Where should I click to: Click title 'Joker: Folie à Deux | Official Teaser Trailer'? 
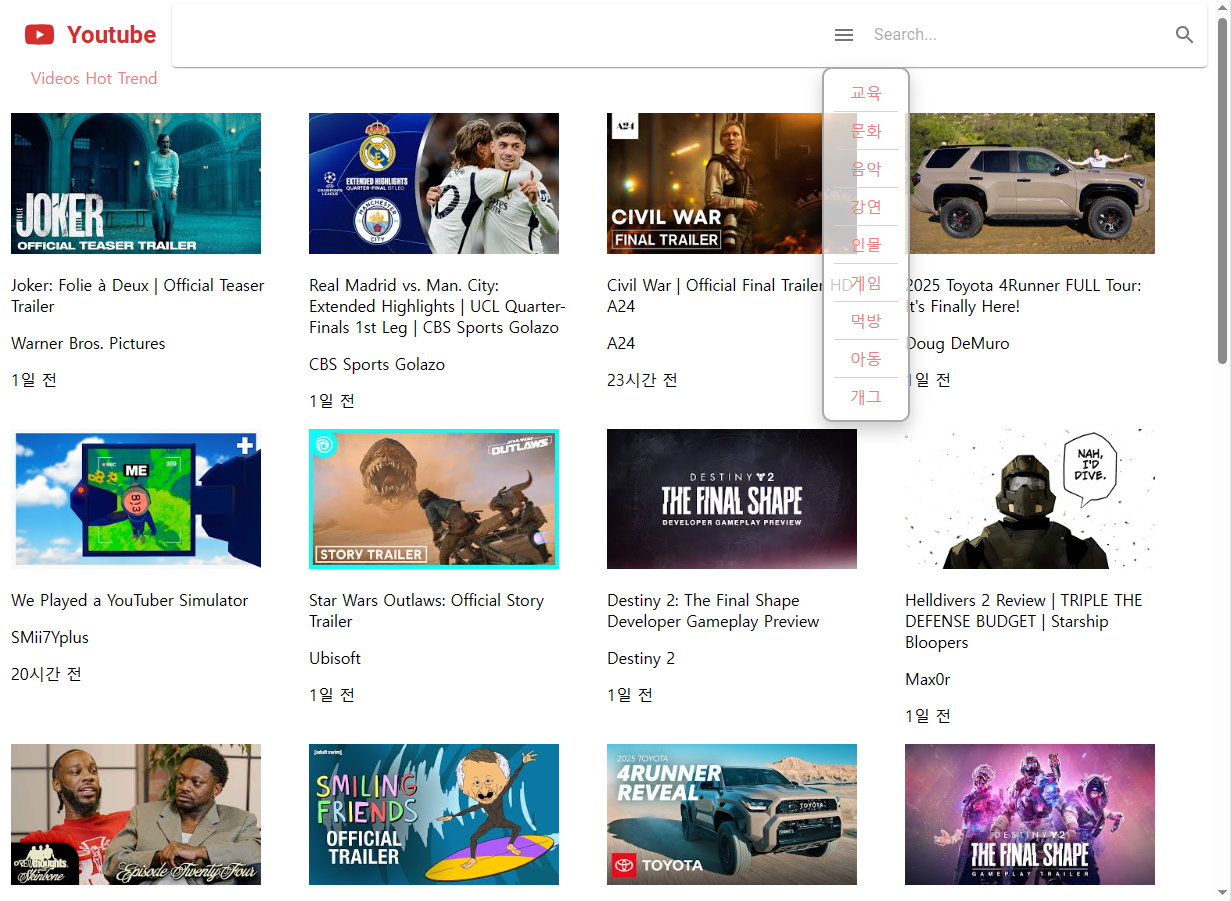[138, 296]
